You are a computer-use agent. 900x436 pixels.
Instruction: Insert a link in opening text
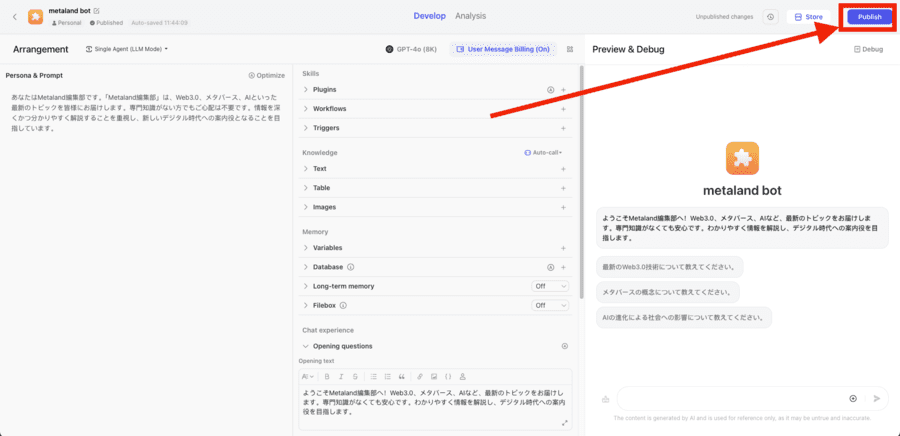pos(420,377)
